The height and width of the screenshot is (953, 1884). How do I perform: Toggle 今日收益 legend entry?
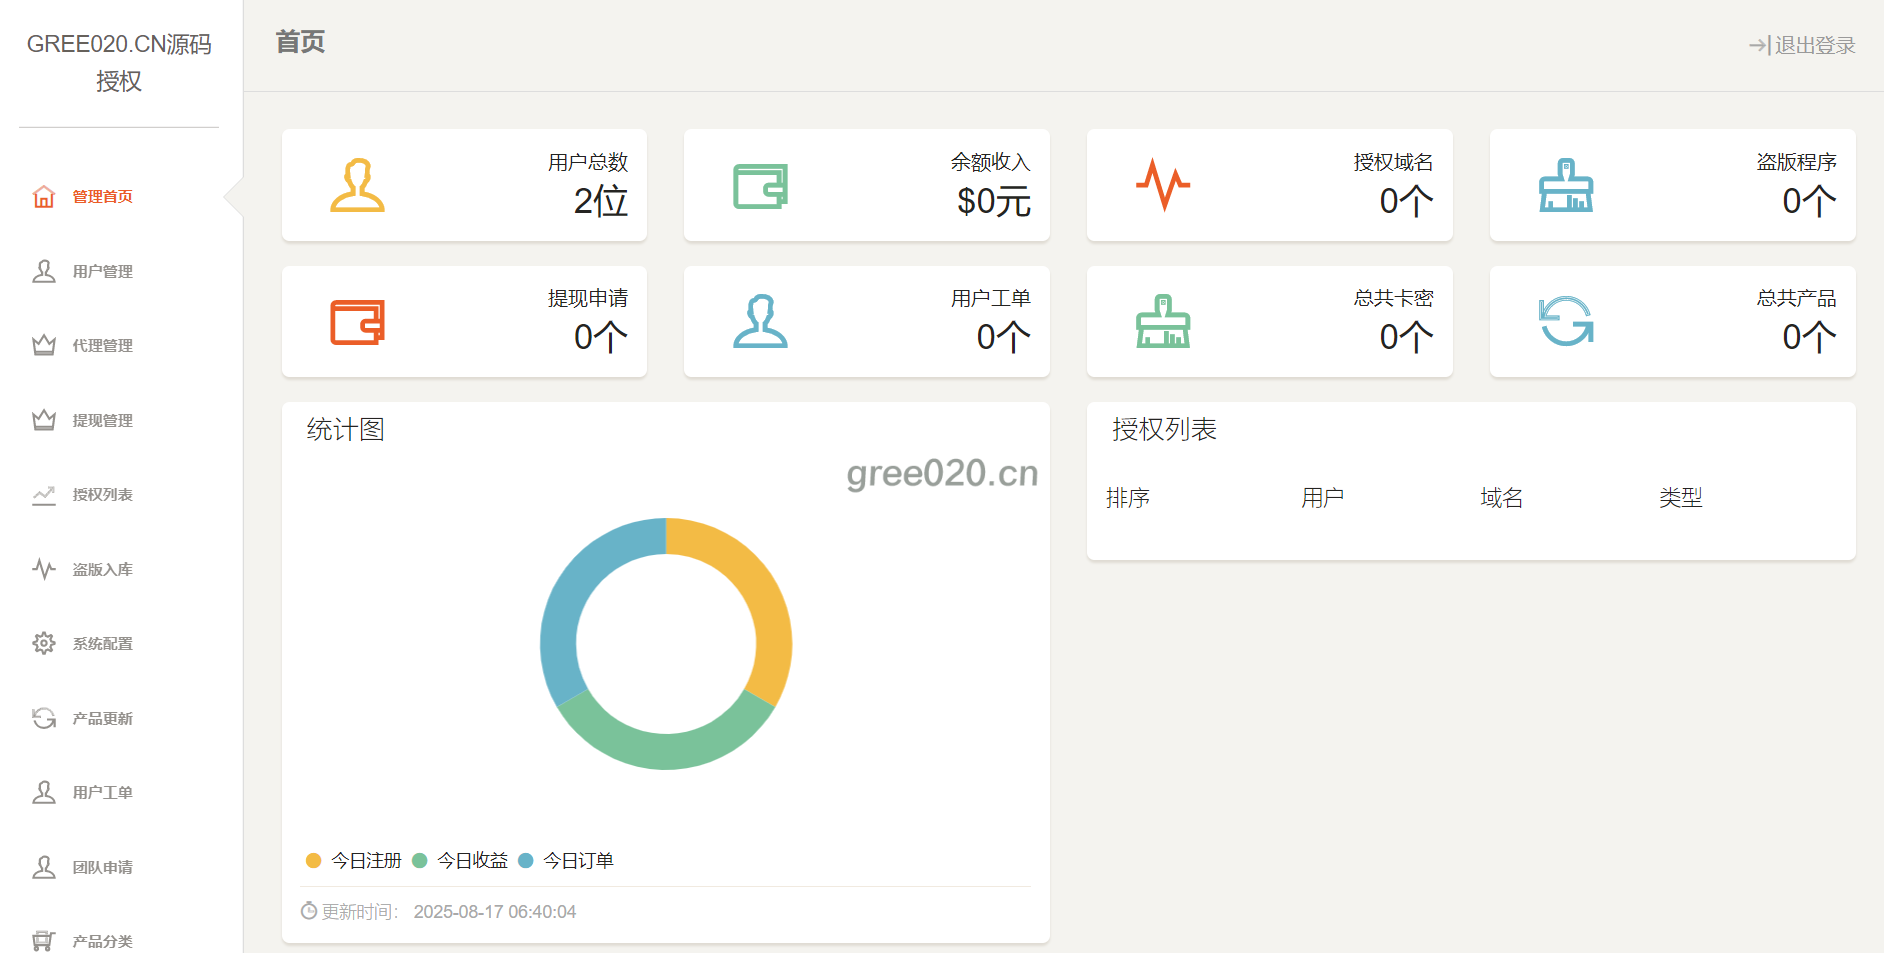(461, 861)
